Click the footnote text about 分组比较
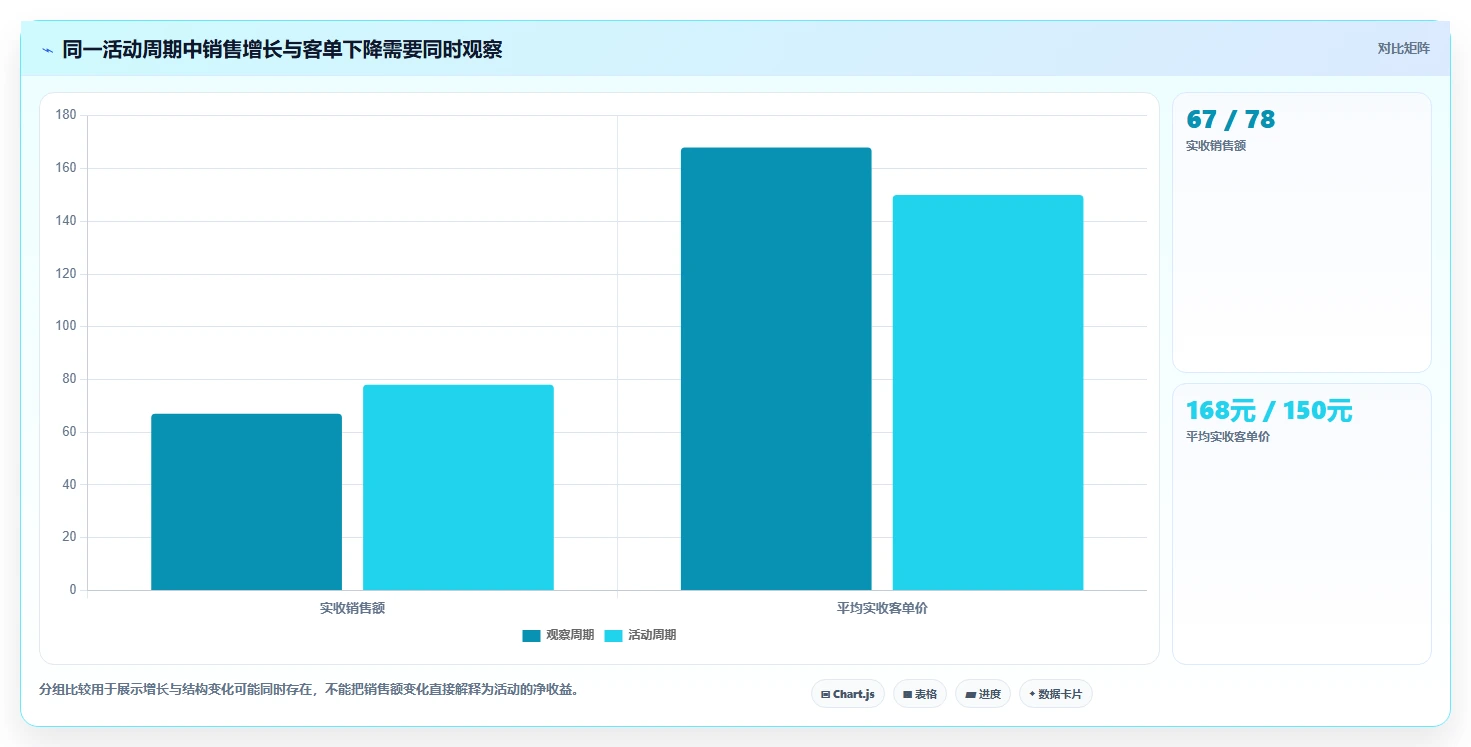Viewport: 1471px width, 747px height. [x=309, y=689]
